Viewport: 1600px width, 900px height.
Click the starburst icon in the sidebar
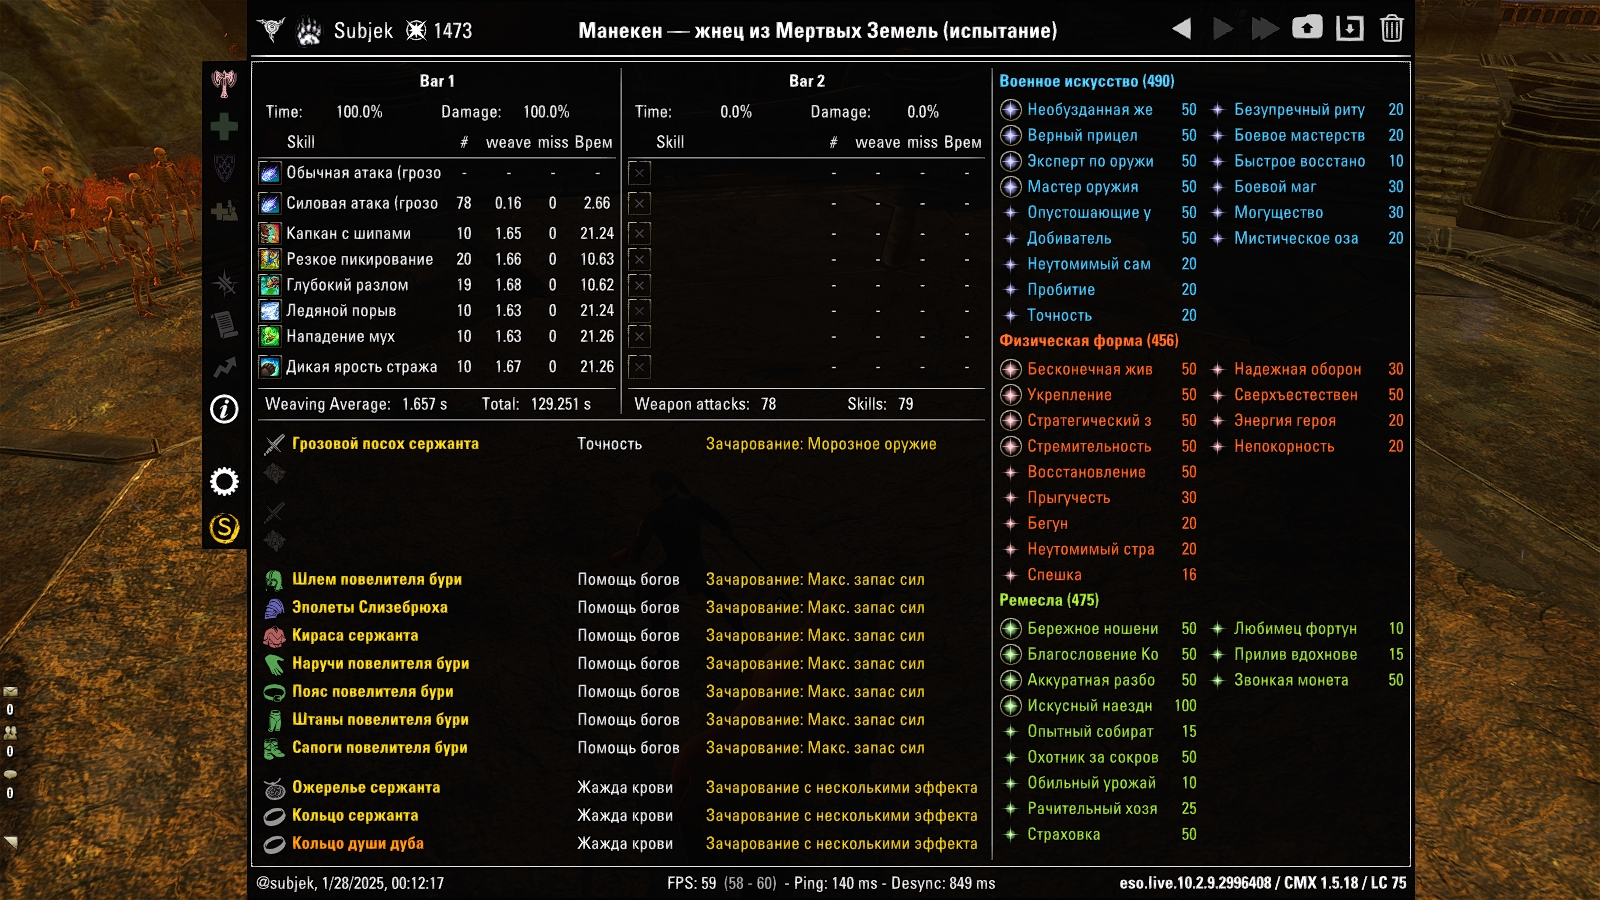click(224, 283)
